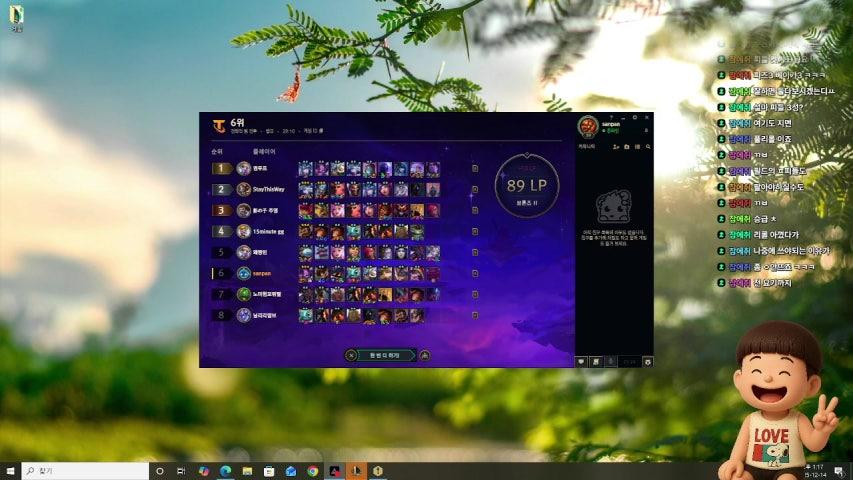This screenshot has width=853, height=480.
Task: Click the round icon right of Play Again
Action: click(425, 355)
